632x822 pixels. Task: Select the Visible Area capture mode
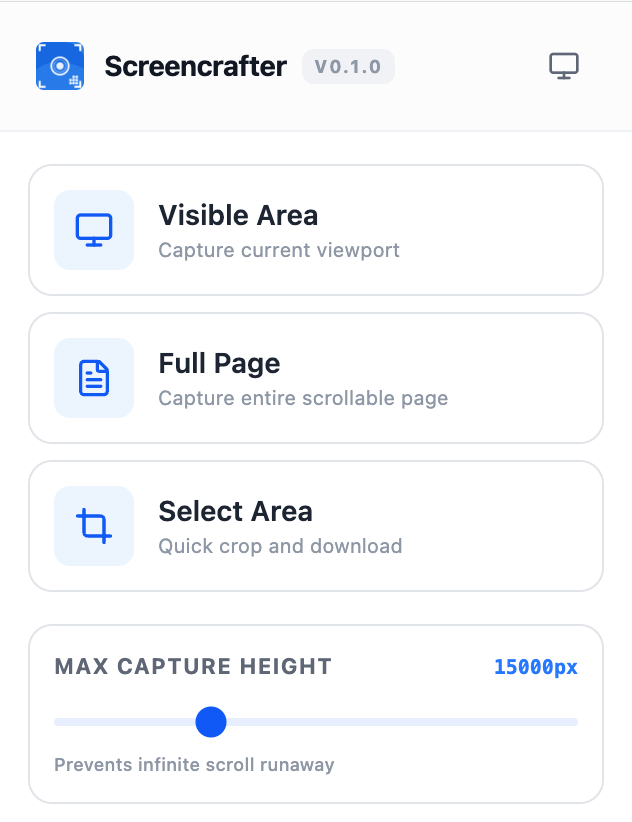point(316,230)
